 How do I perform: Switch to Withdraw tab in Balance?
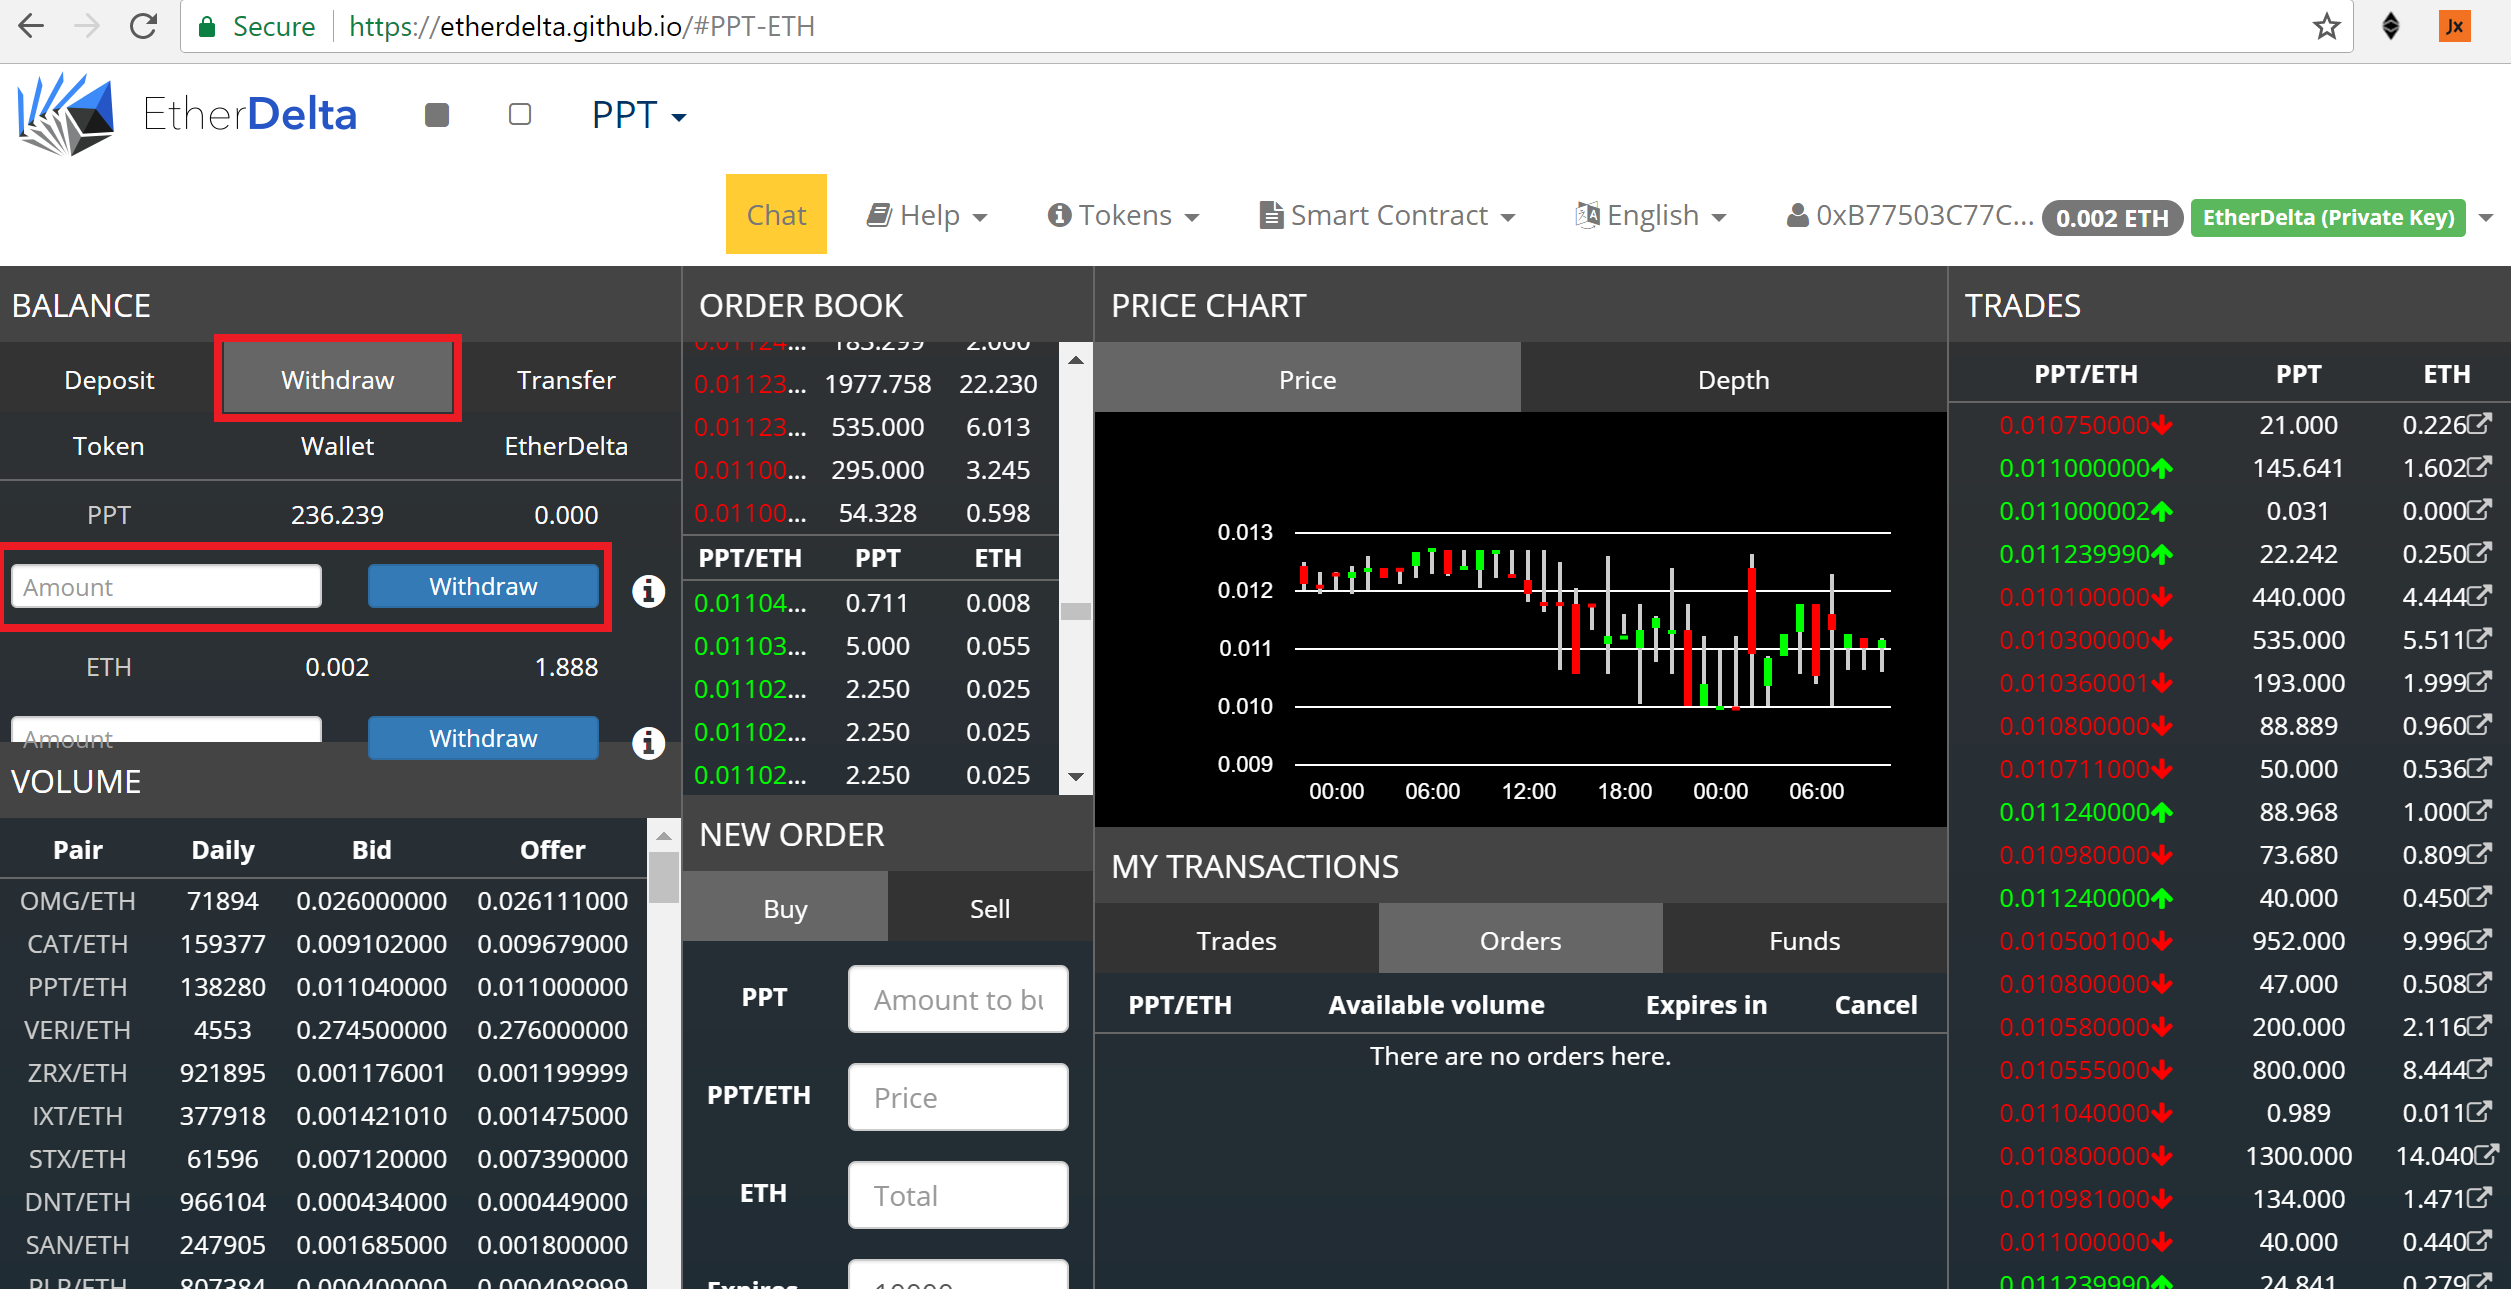pyautogui.click(x=338, y=380)
